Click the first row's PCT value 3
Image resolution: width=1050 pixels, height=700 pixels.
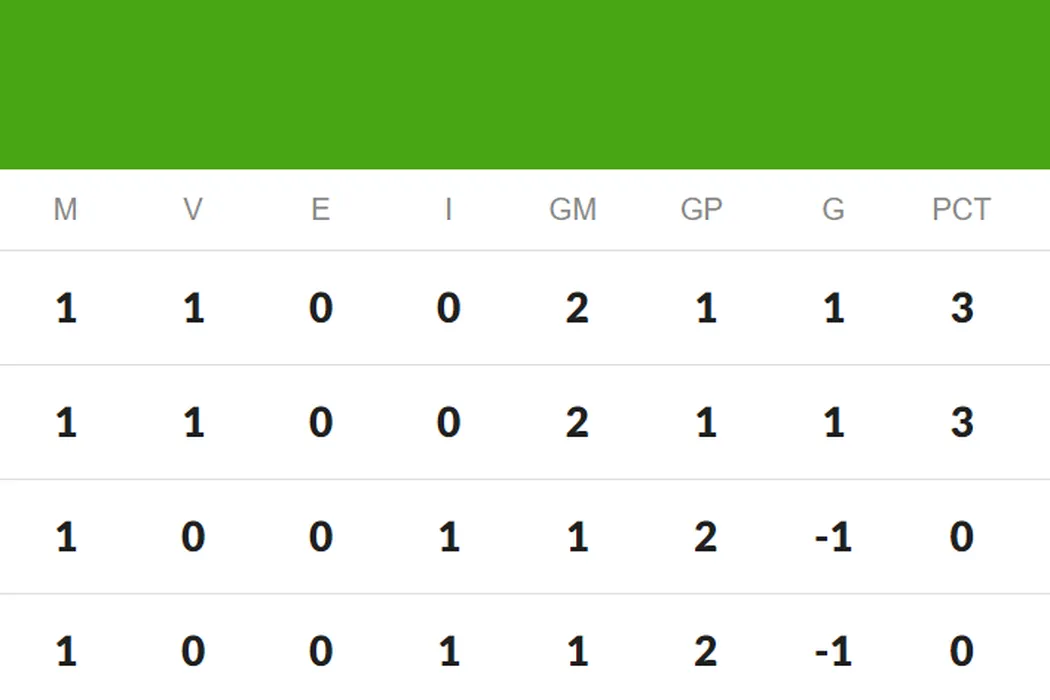click(961, 308)
